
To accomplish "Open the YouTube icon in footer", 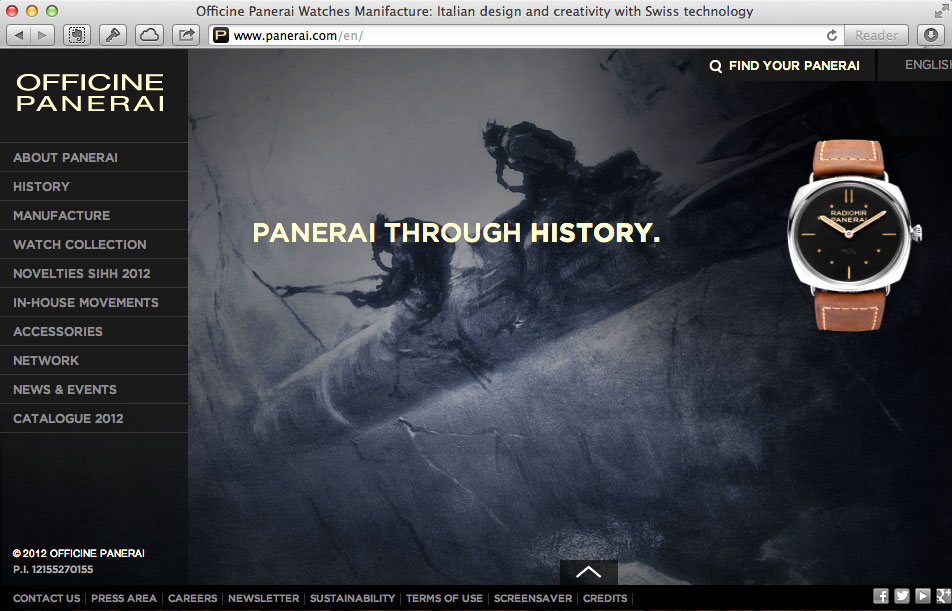I will 922,596.
